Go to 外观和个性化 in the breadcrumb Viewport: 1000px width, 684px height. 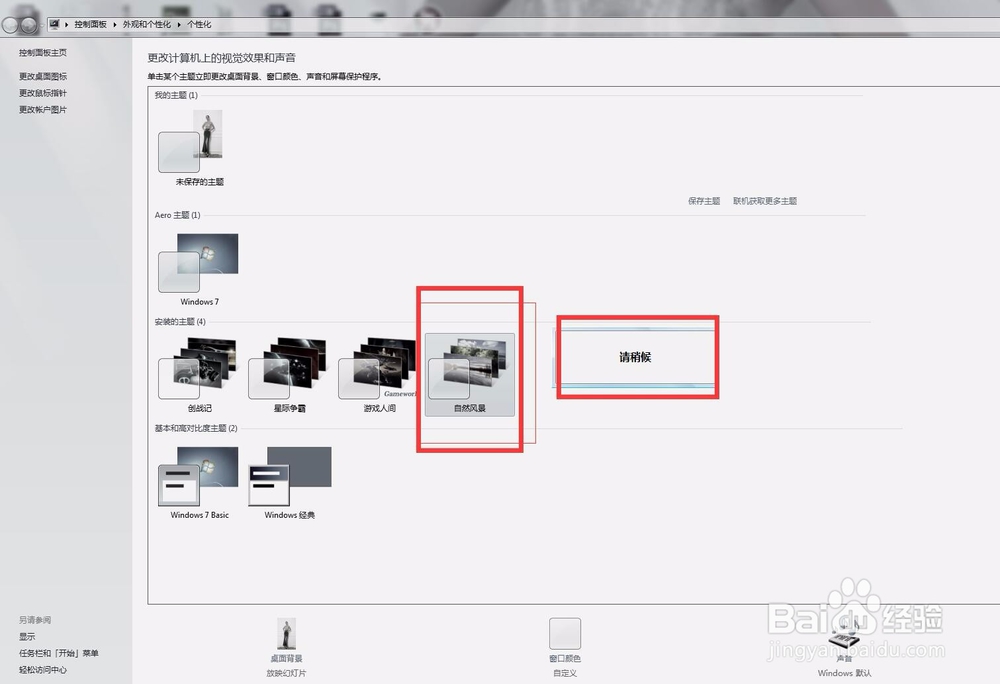coord(147,24)
